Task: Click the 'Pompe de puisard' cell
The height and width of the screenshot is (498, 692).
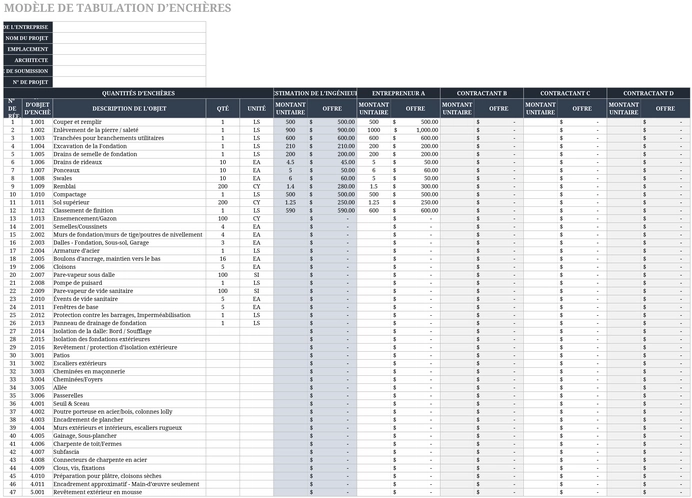Action: tap(129, 283)
